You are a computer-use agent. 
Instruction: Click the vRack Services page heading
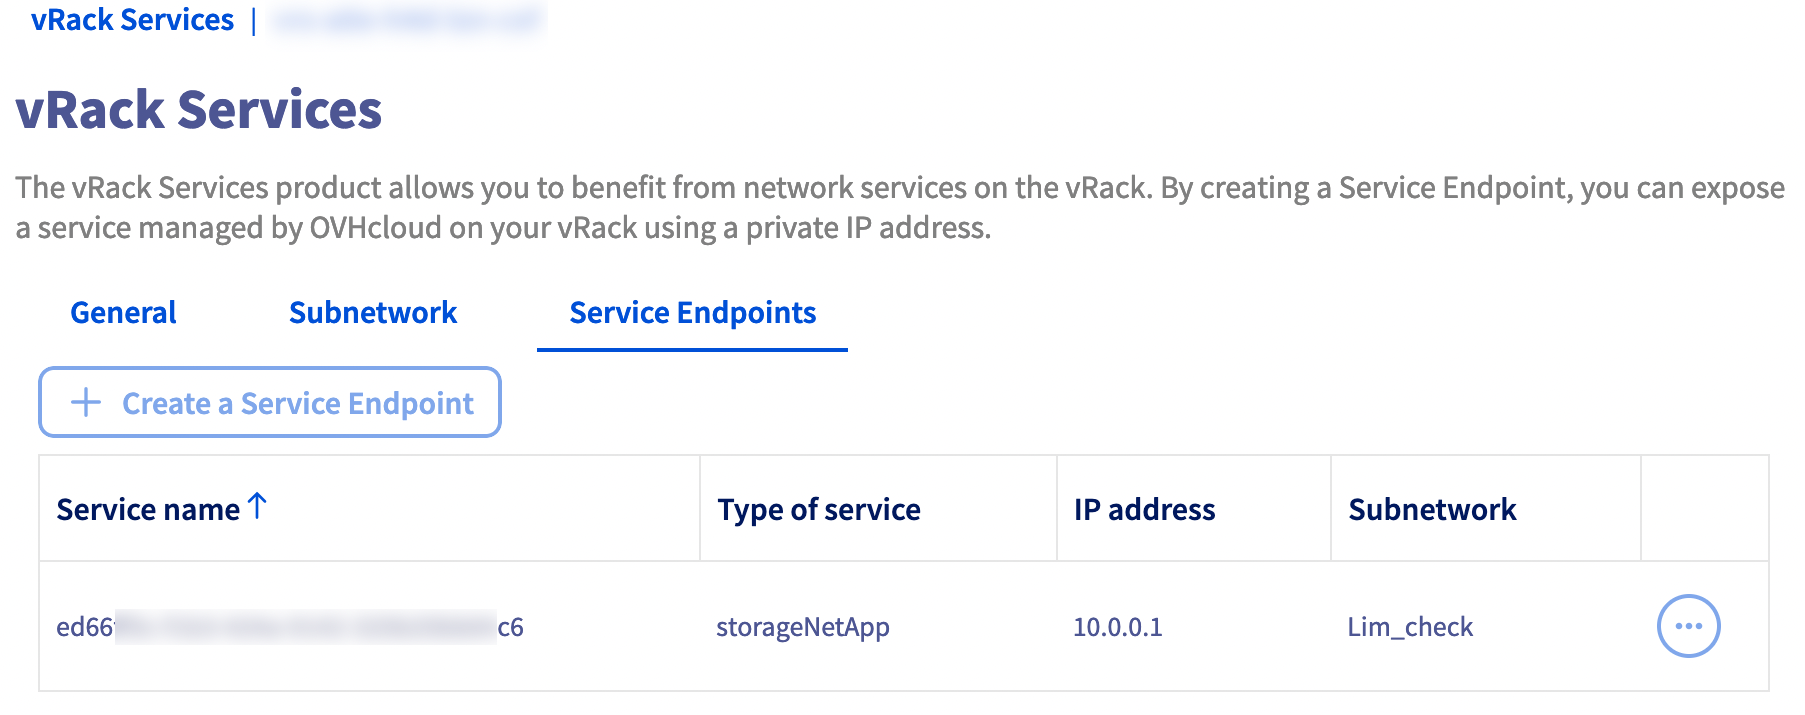click(x=199, y=110)
